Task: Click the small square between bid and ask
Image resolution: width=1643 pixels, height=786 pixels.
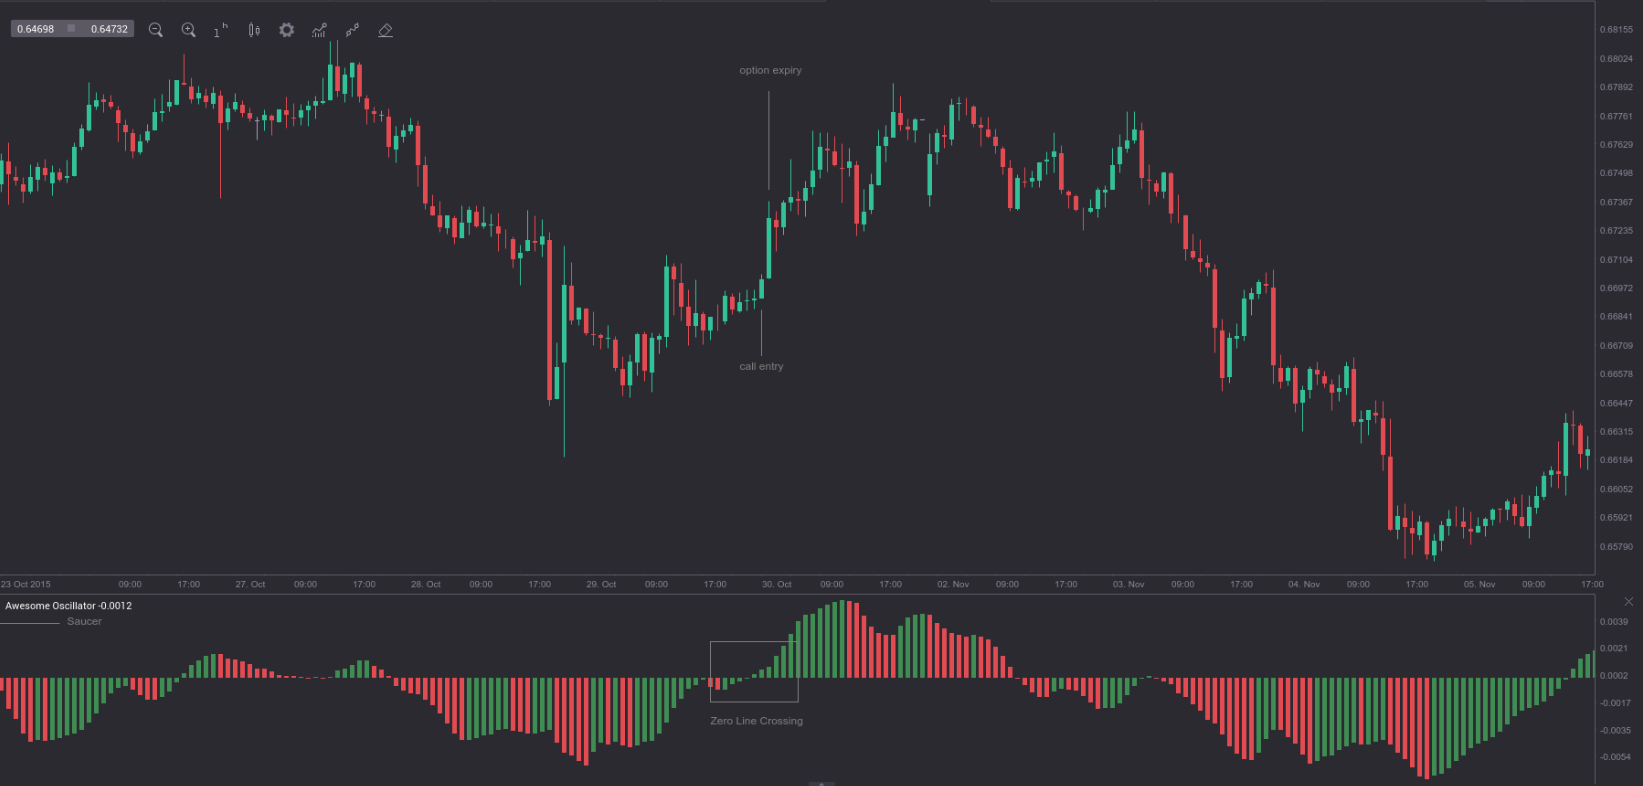Action: tap(71, 29)
